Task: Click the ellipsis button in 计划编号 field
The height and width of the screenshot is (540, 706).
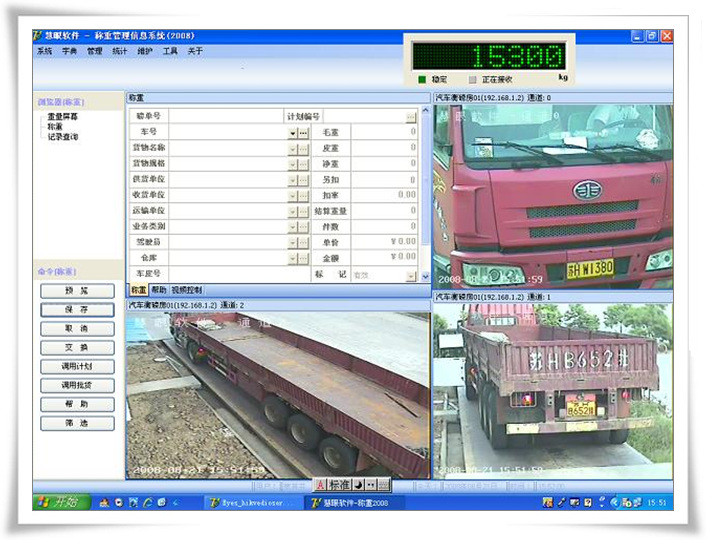Action: pos(411,117)
